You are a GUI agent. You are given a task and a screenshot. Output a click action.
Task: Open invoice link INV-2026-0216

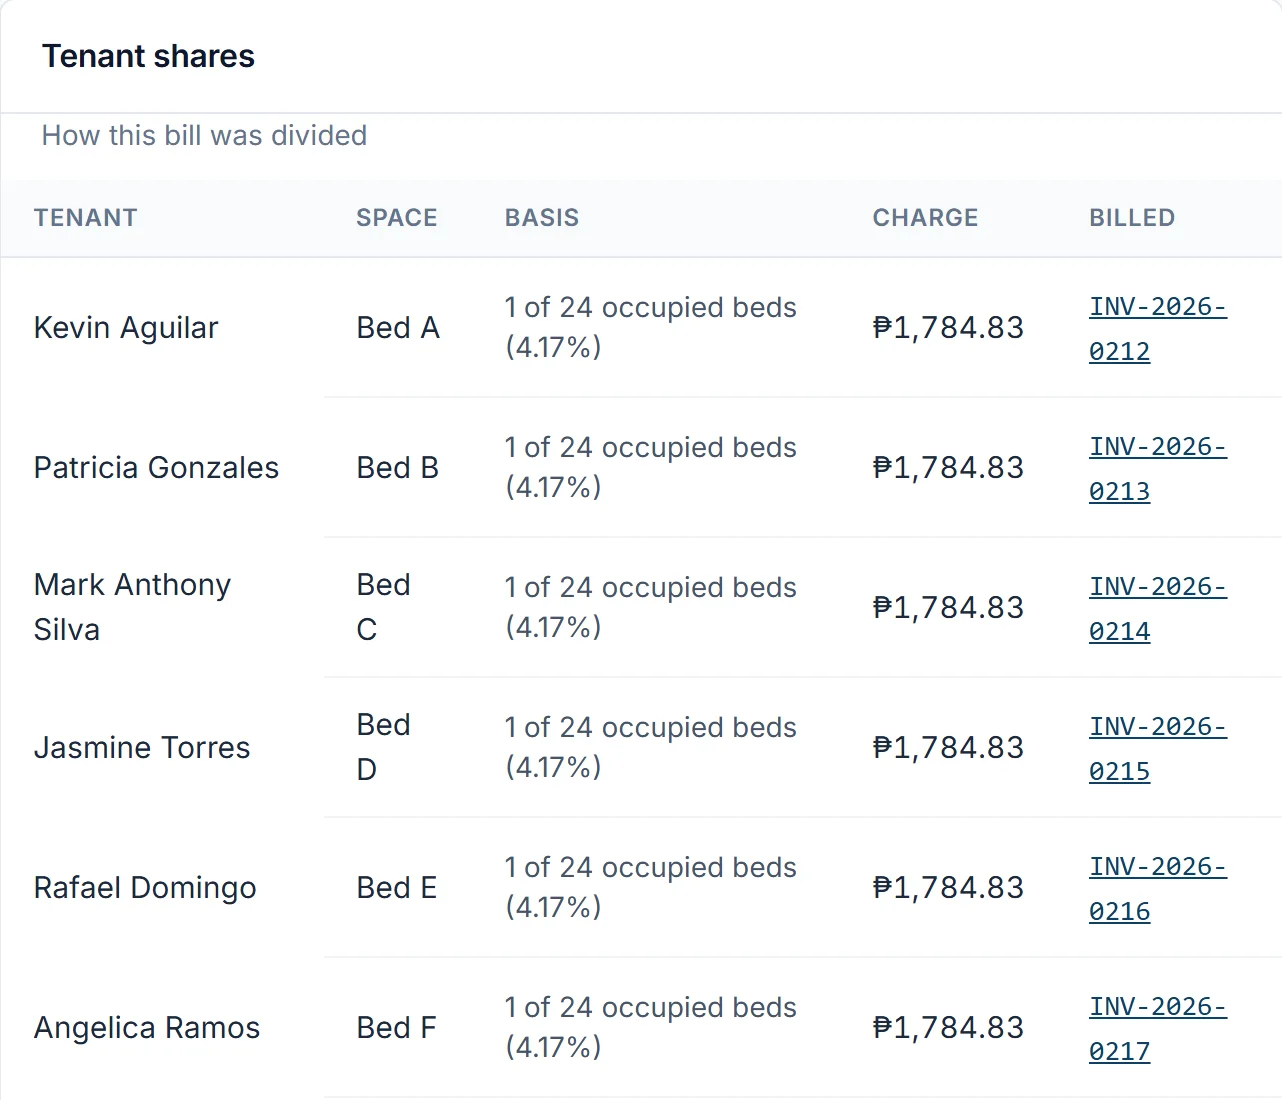pyautogui.click(x=1158, y=888)
